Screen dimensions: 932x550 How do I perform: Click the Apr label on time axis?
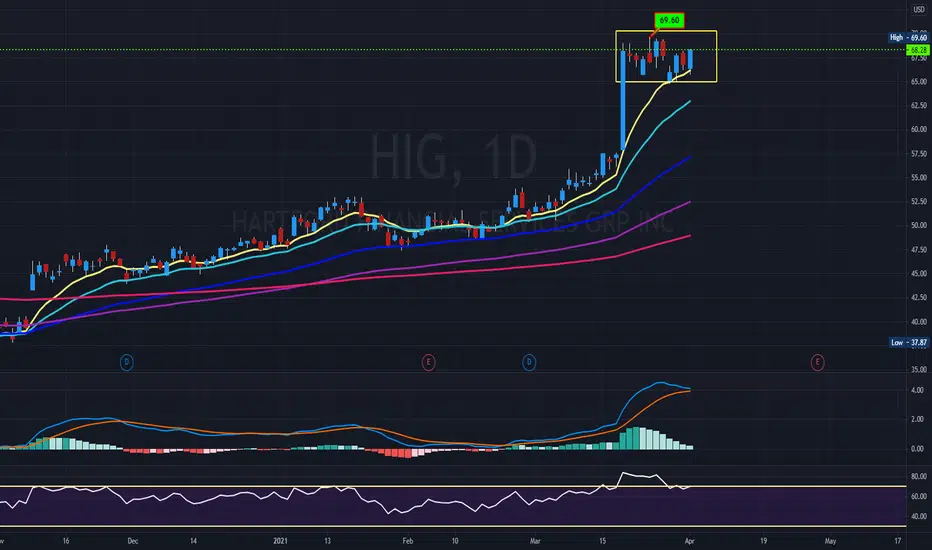pos(689,541)
